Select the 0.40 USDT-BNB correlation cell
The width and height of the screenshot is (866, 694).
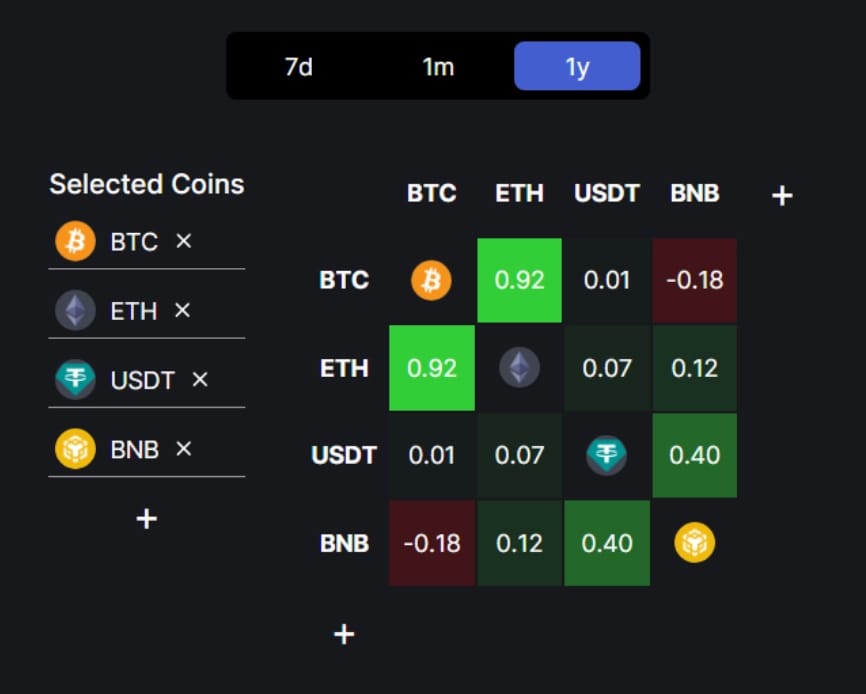(x=695, y=456)
